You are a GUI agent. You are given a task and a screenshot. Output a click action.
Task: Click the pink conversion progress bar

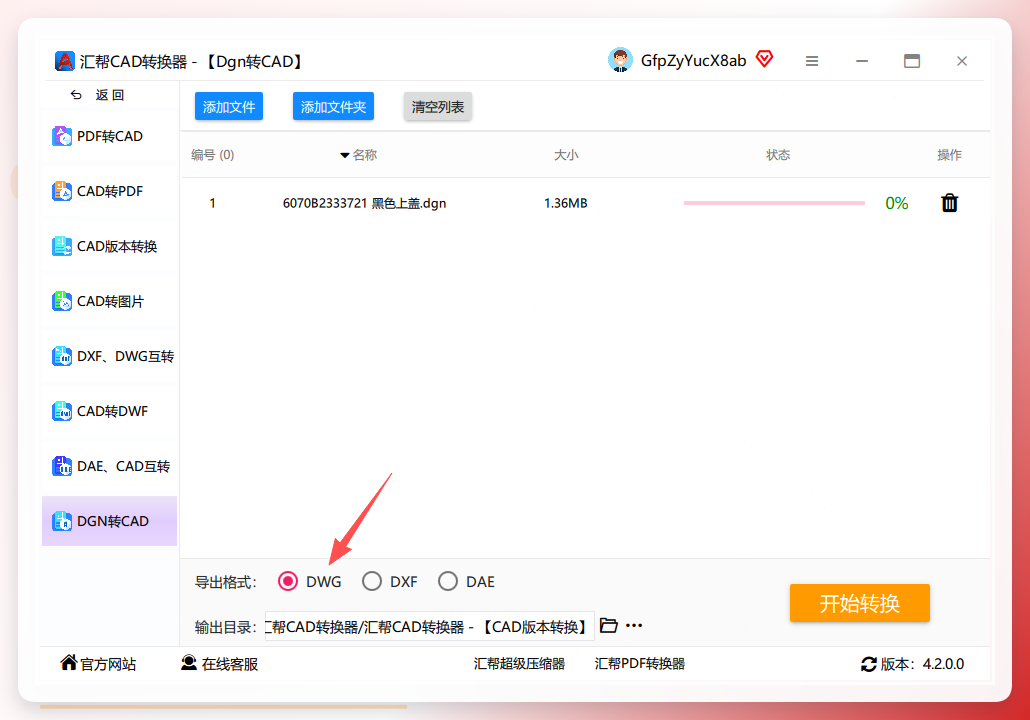774,203
